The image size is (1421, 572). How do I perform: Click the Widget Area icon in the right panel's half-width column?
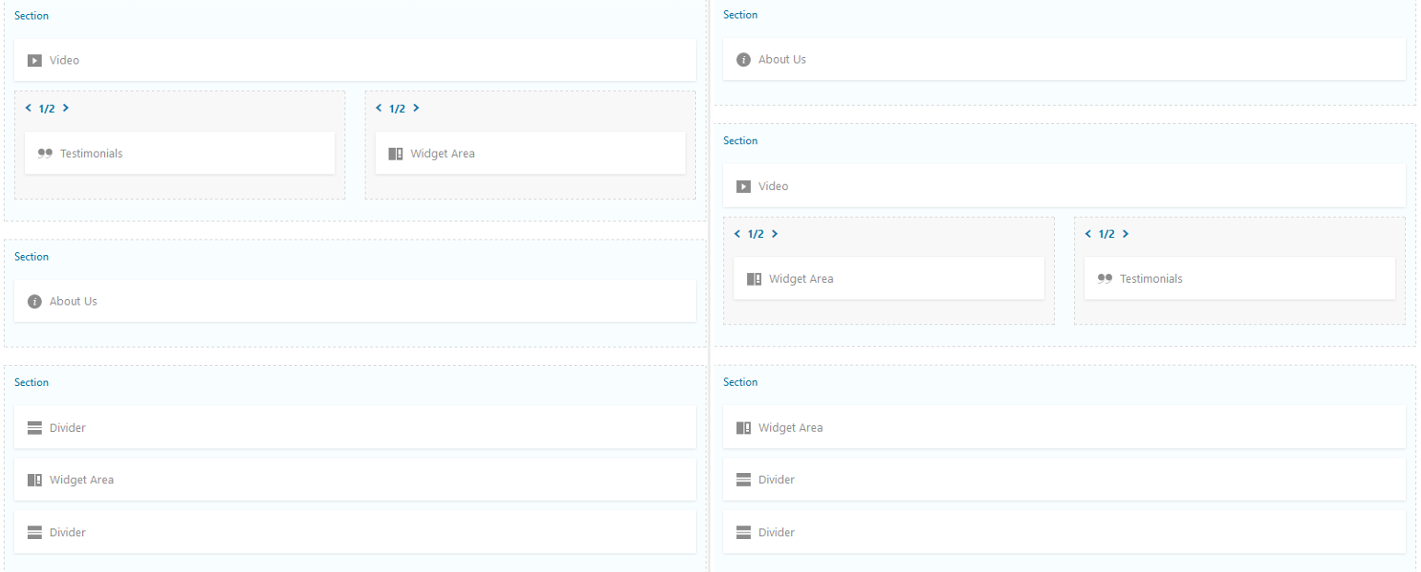pos(753,279)
